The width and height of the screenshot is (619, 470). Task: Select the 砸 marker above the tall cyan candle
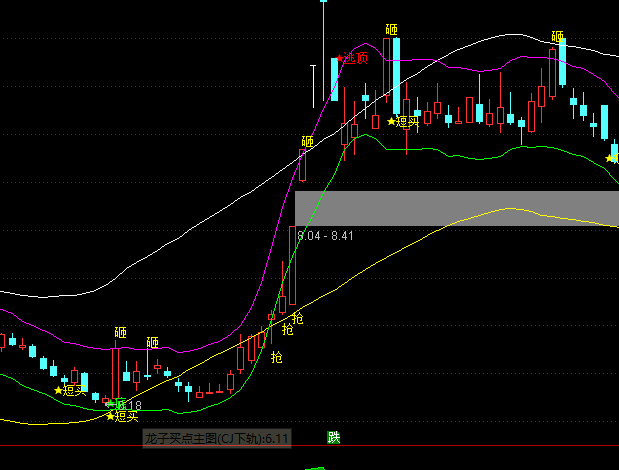[x=391, y=30]
